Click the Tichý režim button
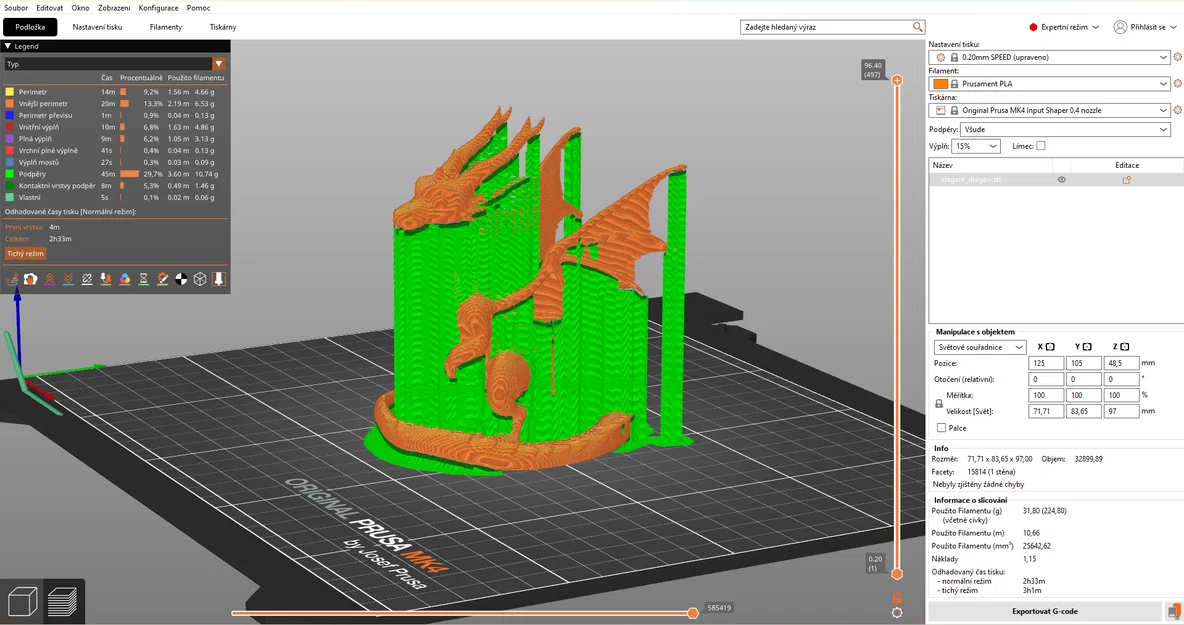Screen dimensions: 1184x625 coord(26,254)
